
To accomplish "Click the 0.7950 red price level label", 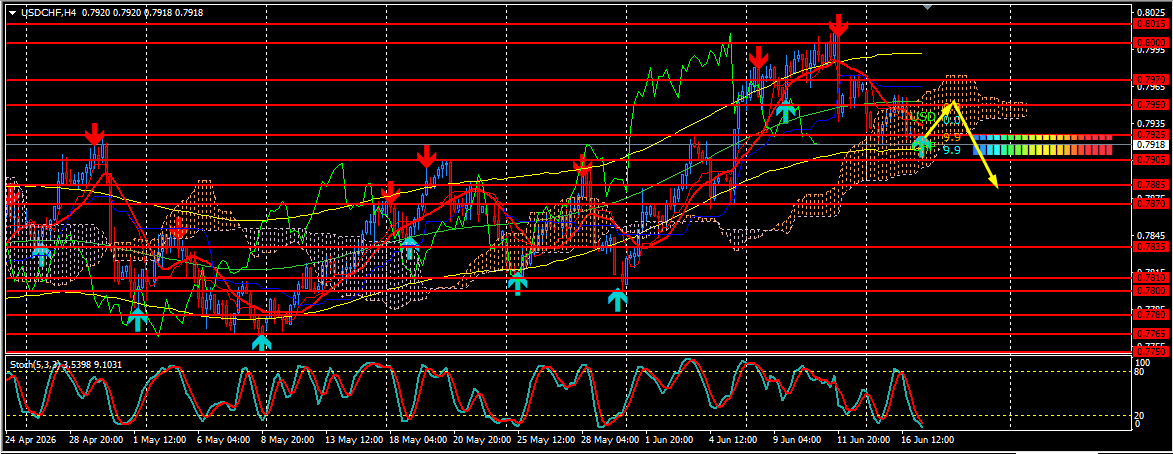I will tap(1151, 104).
